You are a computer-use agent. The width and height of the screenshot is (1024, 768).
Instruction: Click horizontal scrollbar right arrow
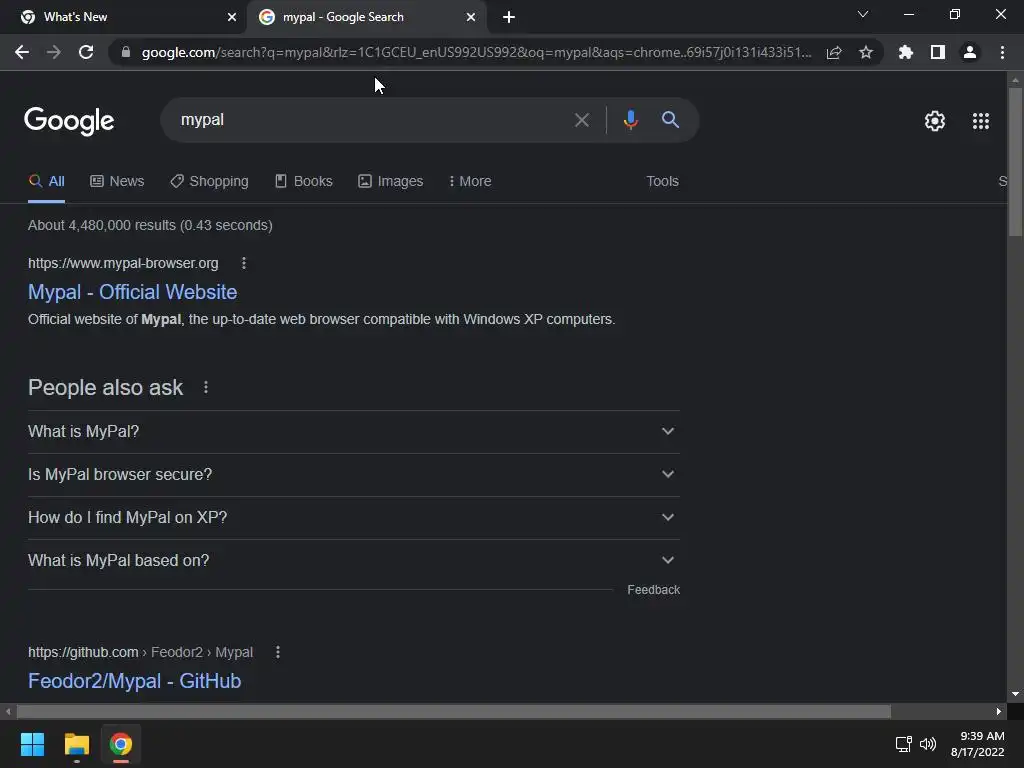(x=999, y=711)
